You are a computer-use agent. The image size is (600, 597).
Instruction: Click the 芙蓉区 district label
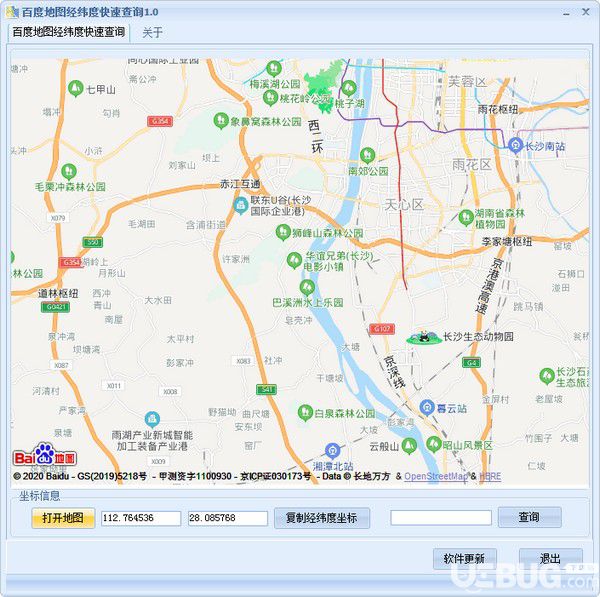[468, 82]
